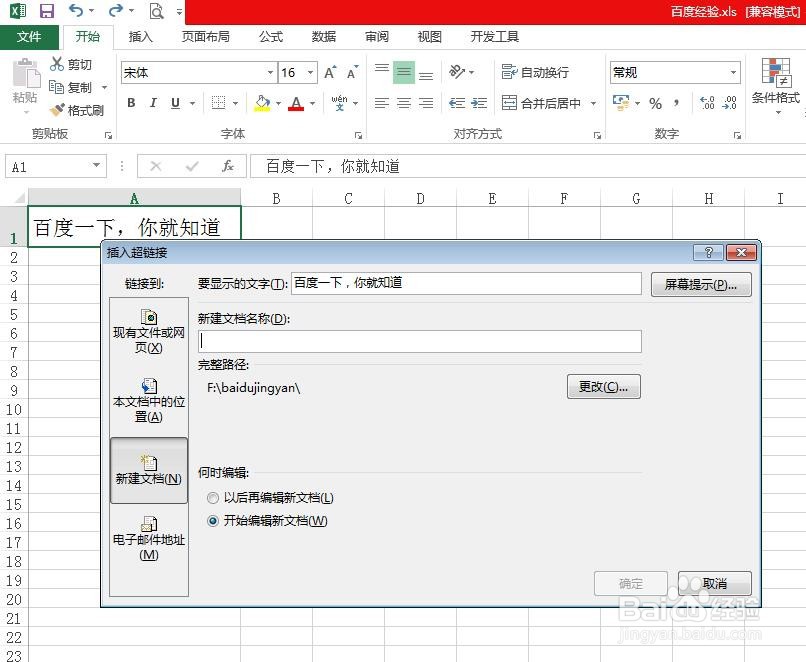Toggle italic formatting
Image resolution: width=806 pixels, height=662 pixels.
153,103
